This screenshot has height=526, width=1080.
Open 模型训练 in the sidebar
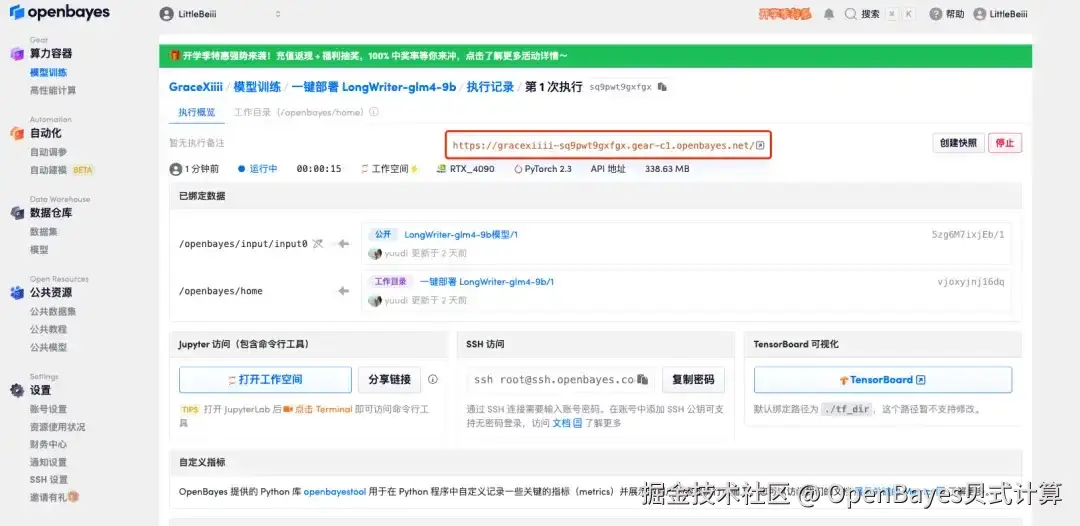click(x=48, y=72)
